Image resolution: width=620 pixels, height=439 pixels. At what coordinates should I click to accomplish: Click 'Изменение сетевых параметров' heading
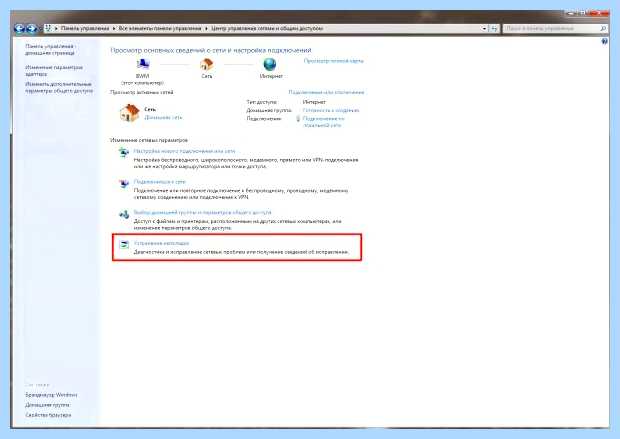click(149, 140)
